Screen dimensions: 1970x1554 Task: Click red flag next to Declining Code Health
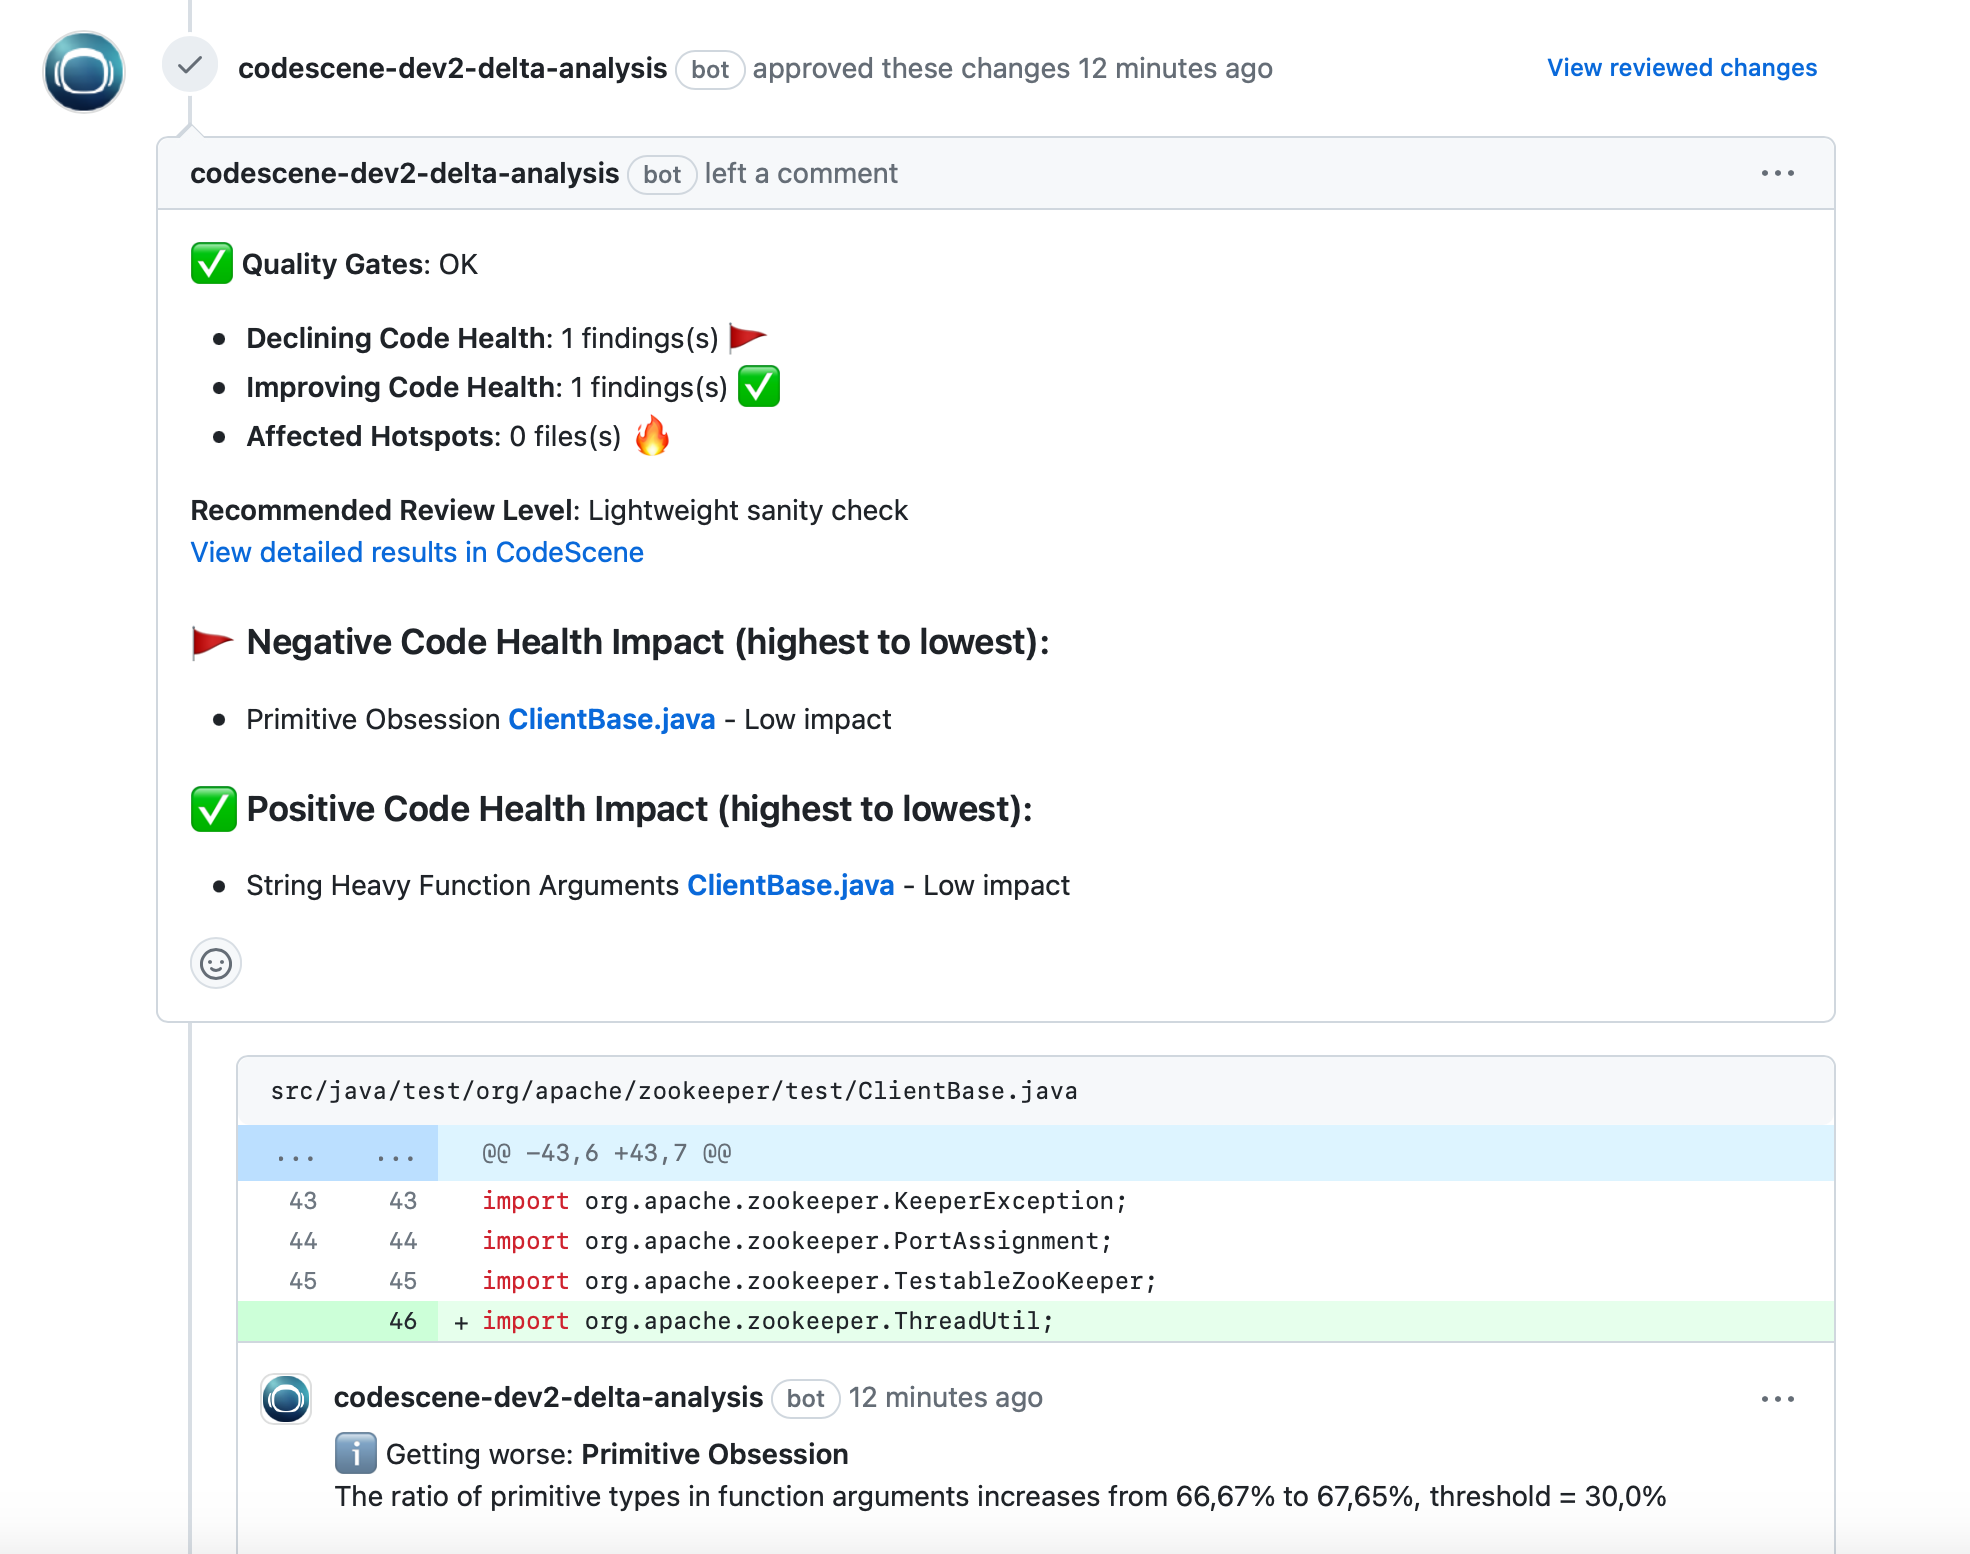point(747,338)
